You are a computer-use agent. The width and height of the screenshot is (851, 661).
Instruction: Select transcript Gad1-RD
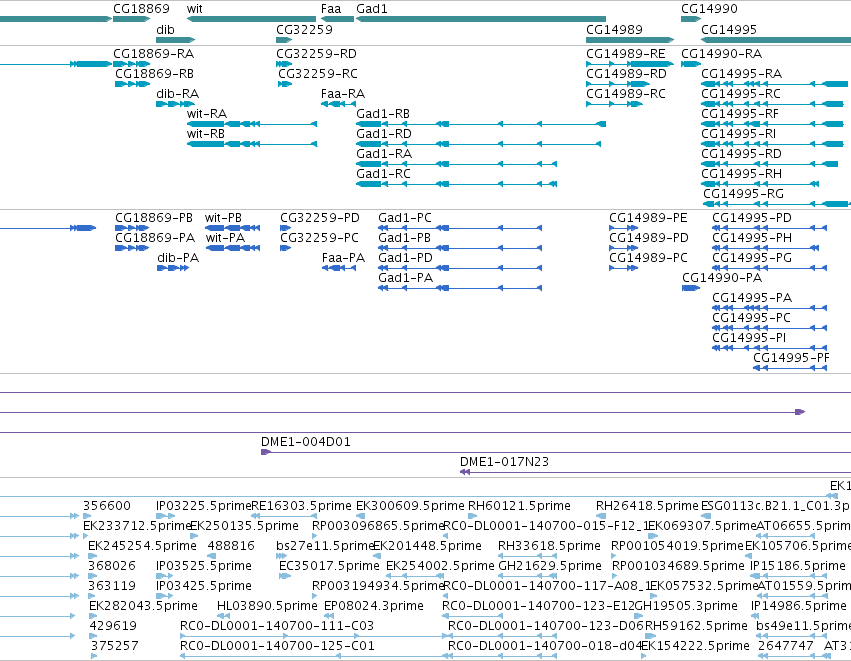(x=384, y=134)
